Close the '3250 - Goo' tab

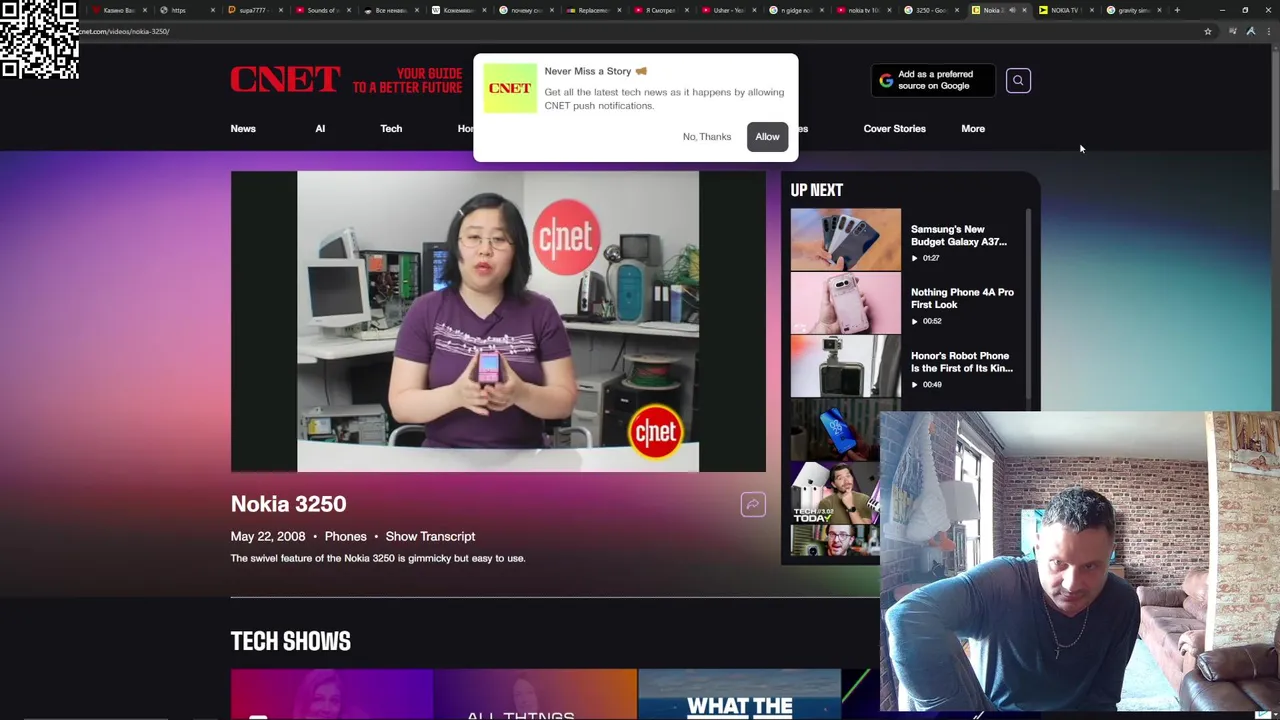click(x=957, y=10)
